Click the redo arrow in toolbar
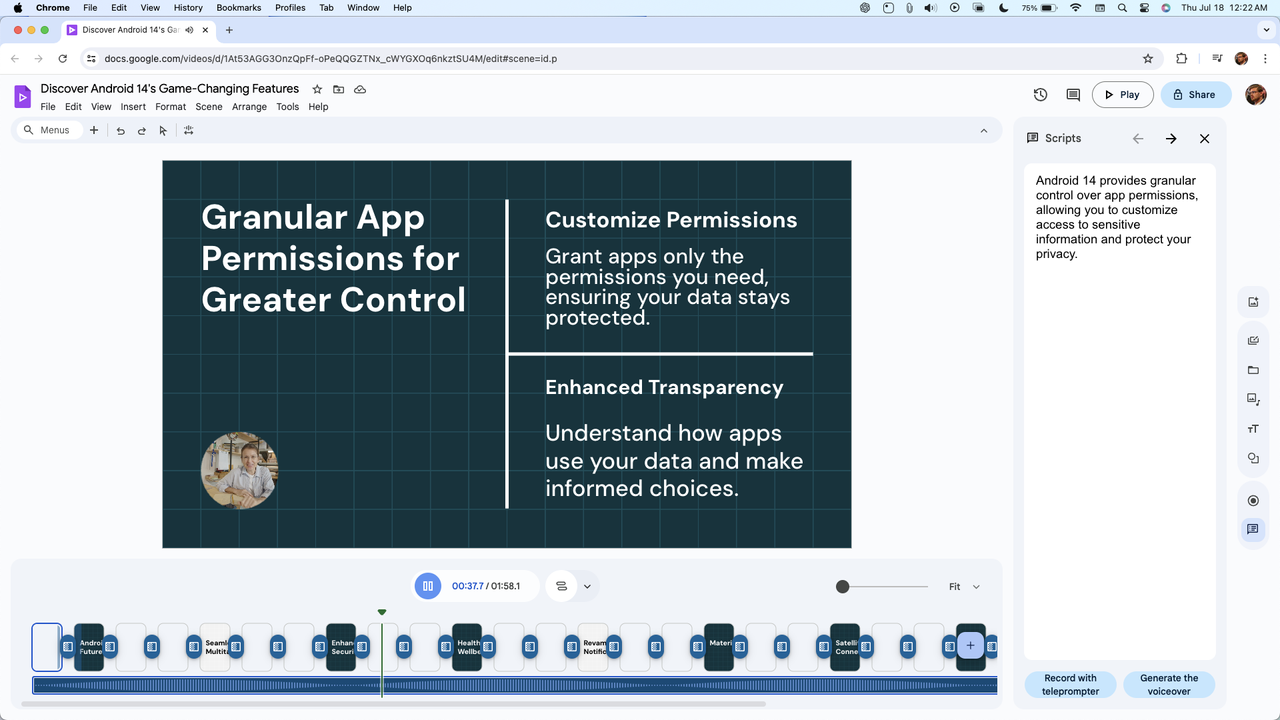The height and width of the screenshot is (720, 1280). pos(142,130)
